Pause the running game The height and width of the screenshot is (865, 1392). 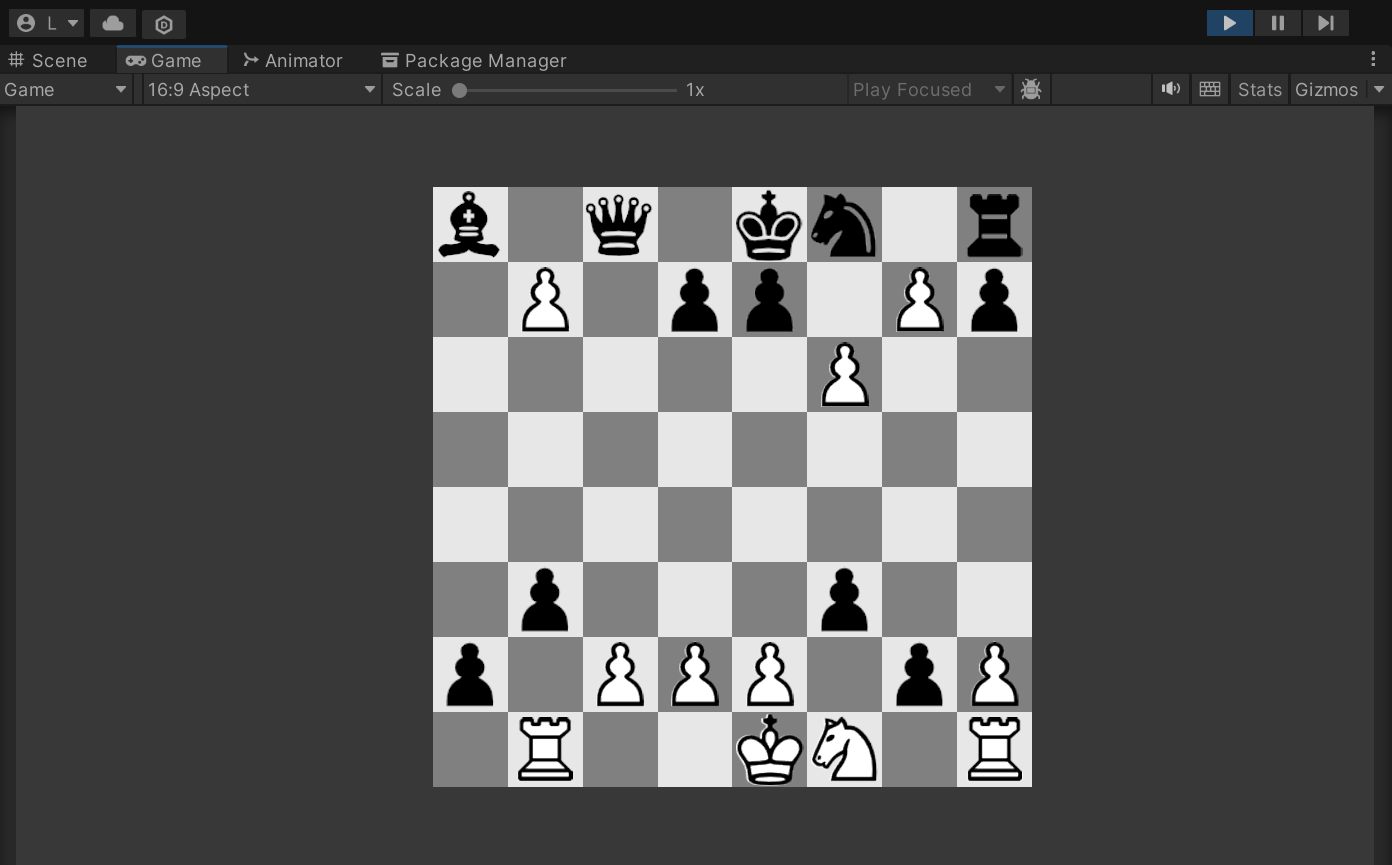[1278, 23]
